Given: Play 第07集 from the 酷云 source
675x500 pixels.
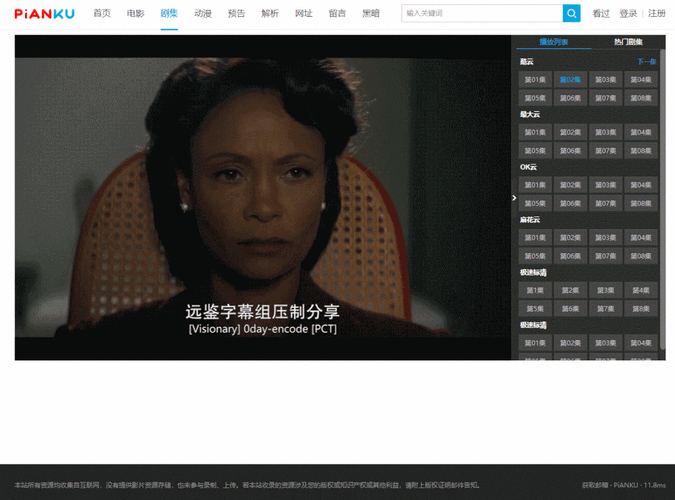Looking at the screenshot, I should coord(606,98).
